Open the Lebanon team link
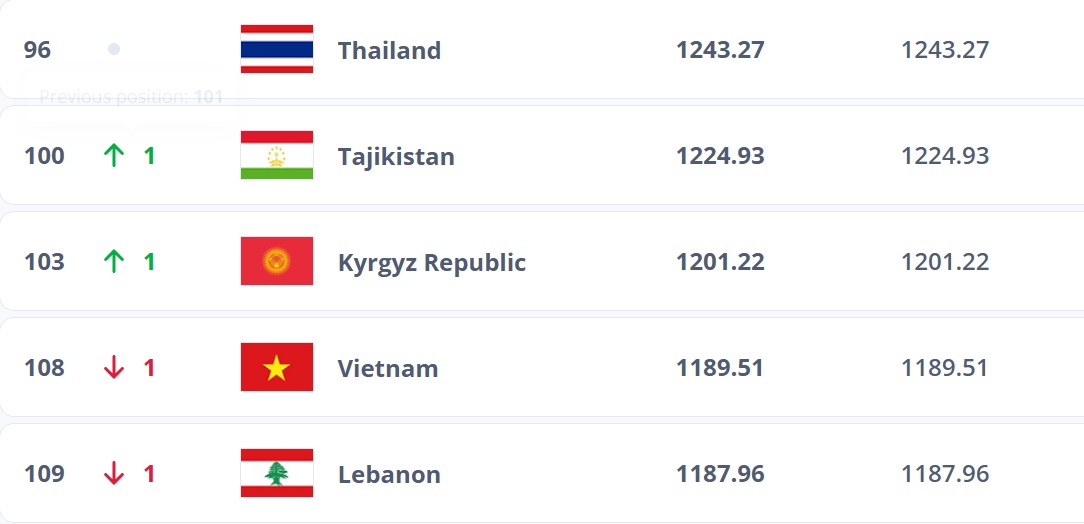1084x524 pixels. click(x=389, y=474)
